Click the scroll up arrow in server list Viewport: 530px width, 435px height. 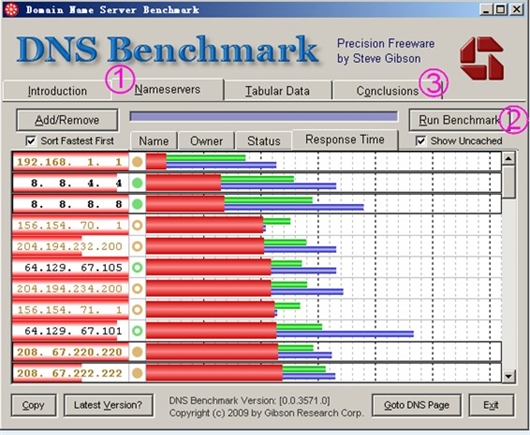point(509,158)
